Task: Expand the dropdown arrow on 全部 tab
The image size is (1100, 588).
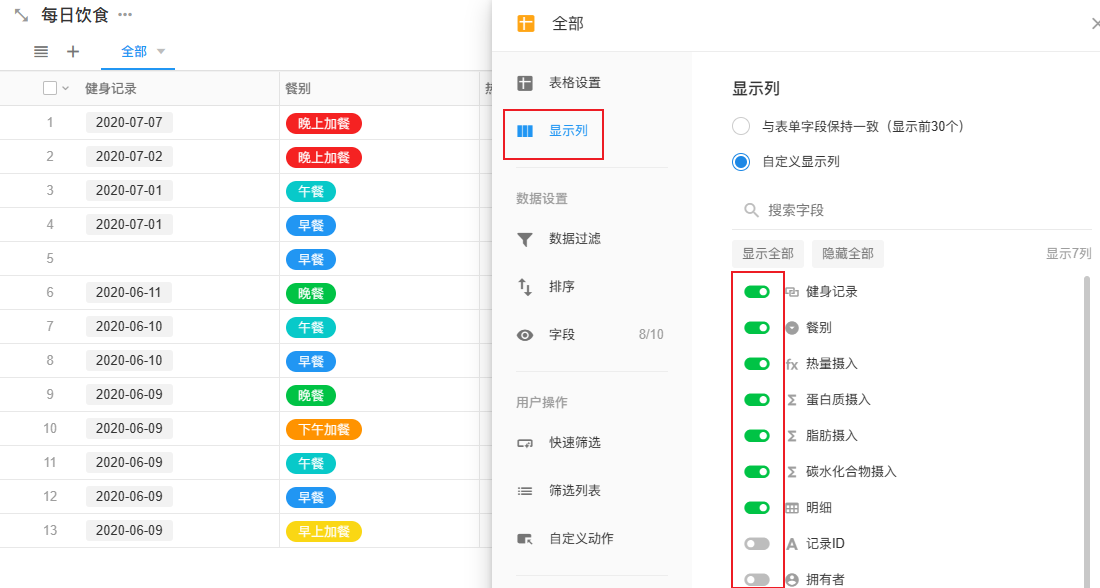Action: click(161, 51)
